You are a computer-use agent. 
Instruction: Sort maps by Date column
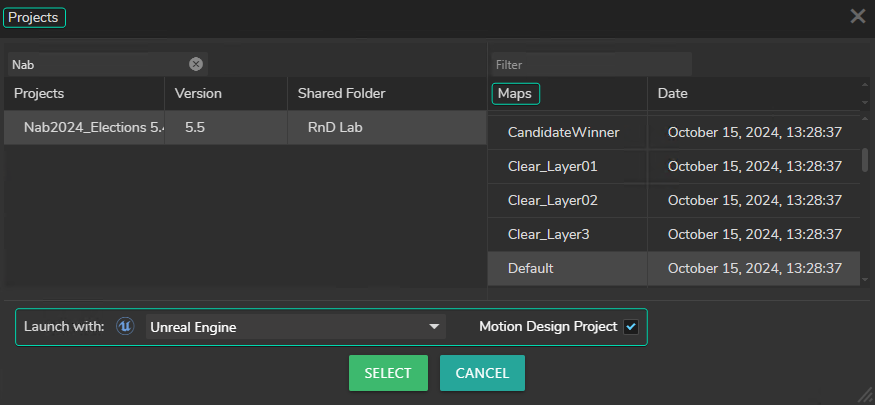672,93
